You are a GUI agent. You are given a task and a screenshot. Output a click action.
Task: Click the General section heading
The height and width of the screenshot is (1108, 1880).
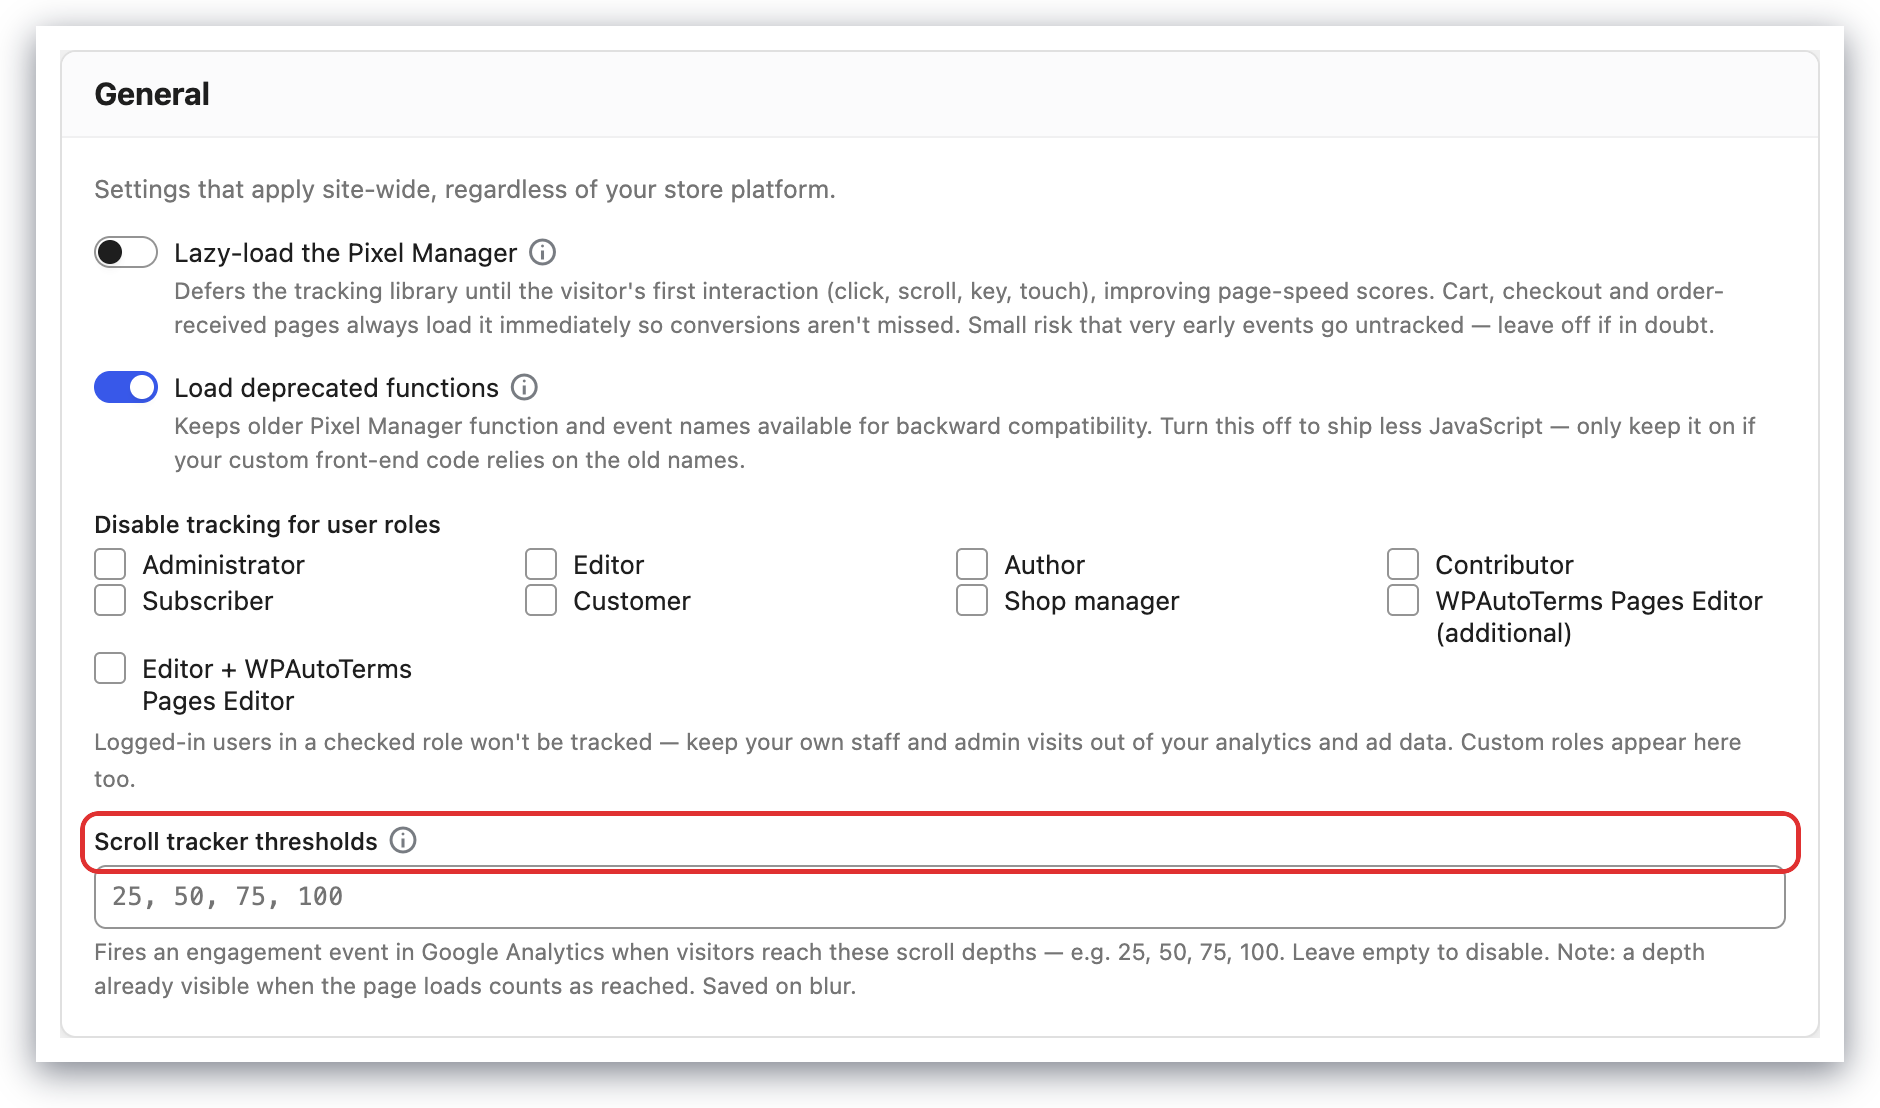point(152,94)
